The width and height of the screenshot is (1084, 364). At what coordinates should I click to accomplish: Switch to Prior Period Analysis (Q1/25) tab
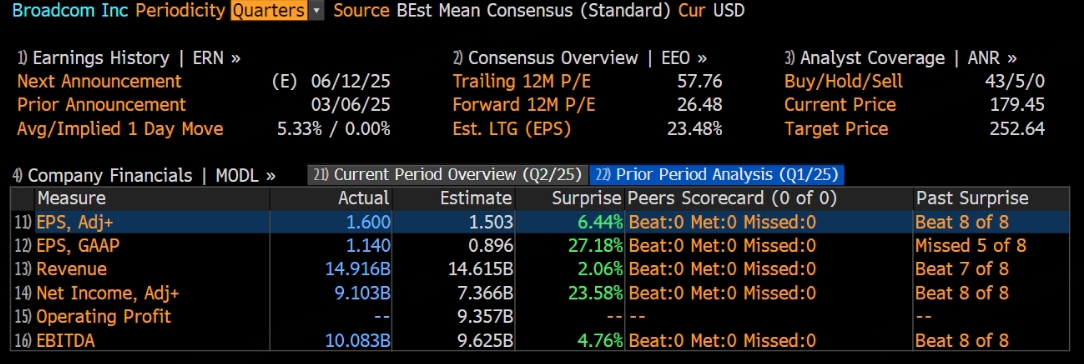point(717,175)
